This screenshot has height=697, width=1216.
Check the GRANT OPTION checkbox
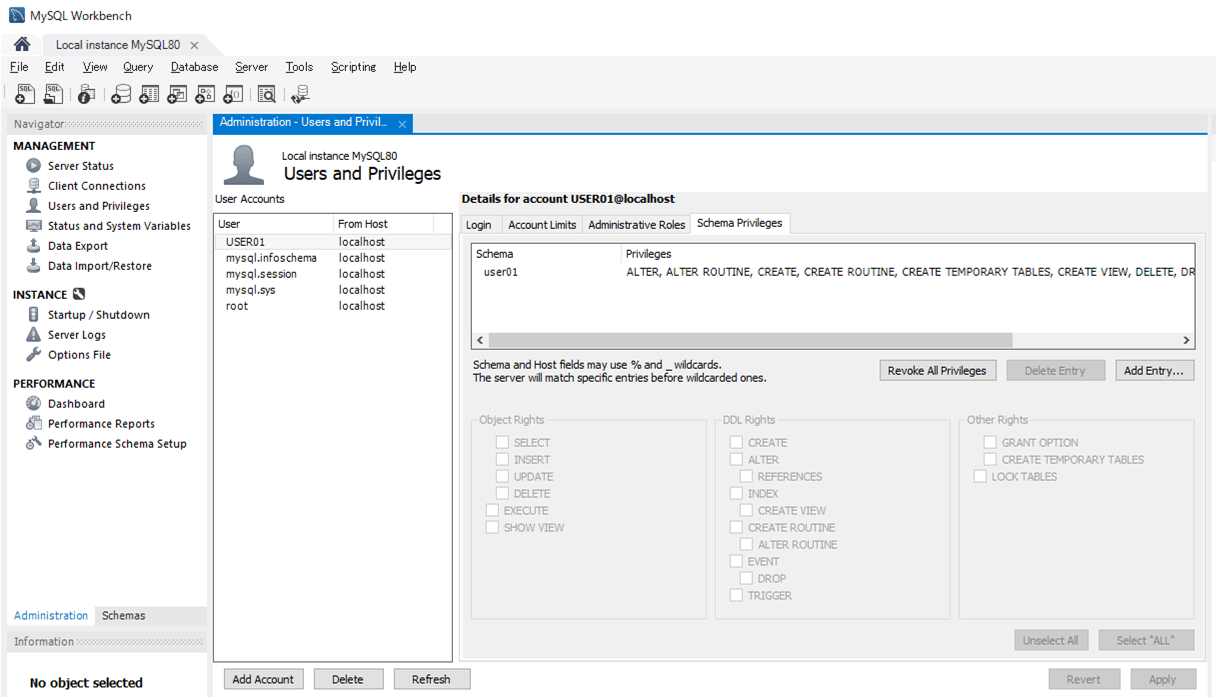coord(990,443)
